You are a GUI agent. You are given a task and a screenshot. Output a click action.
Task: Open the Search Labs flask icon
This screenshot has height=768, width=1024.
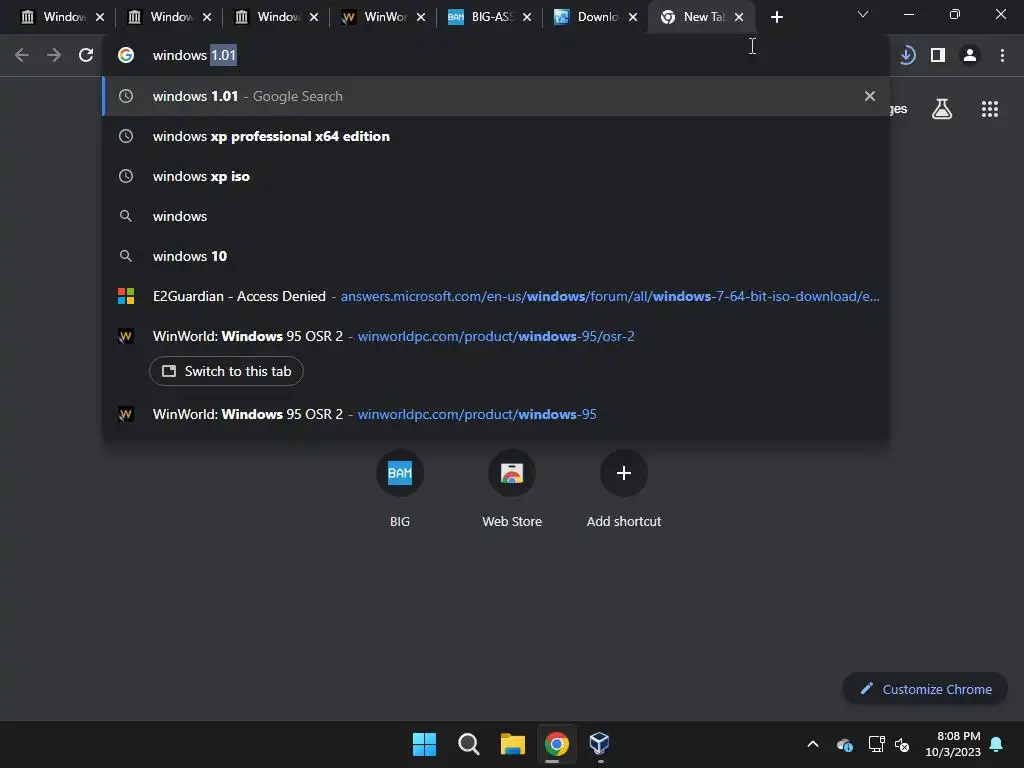(942, 109)
